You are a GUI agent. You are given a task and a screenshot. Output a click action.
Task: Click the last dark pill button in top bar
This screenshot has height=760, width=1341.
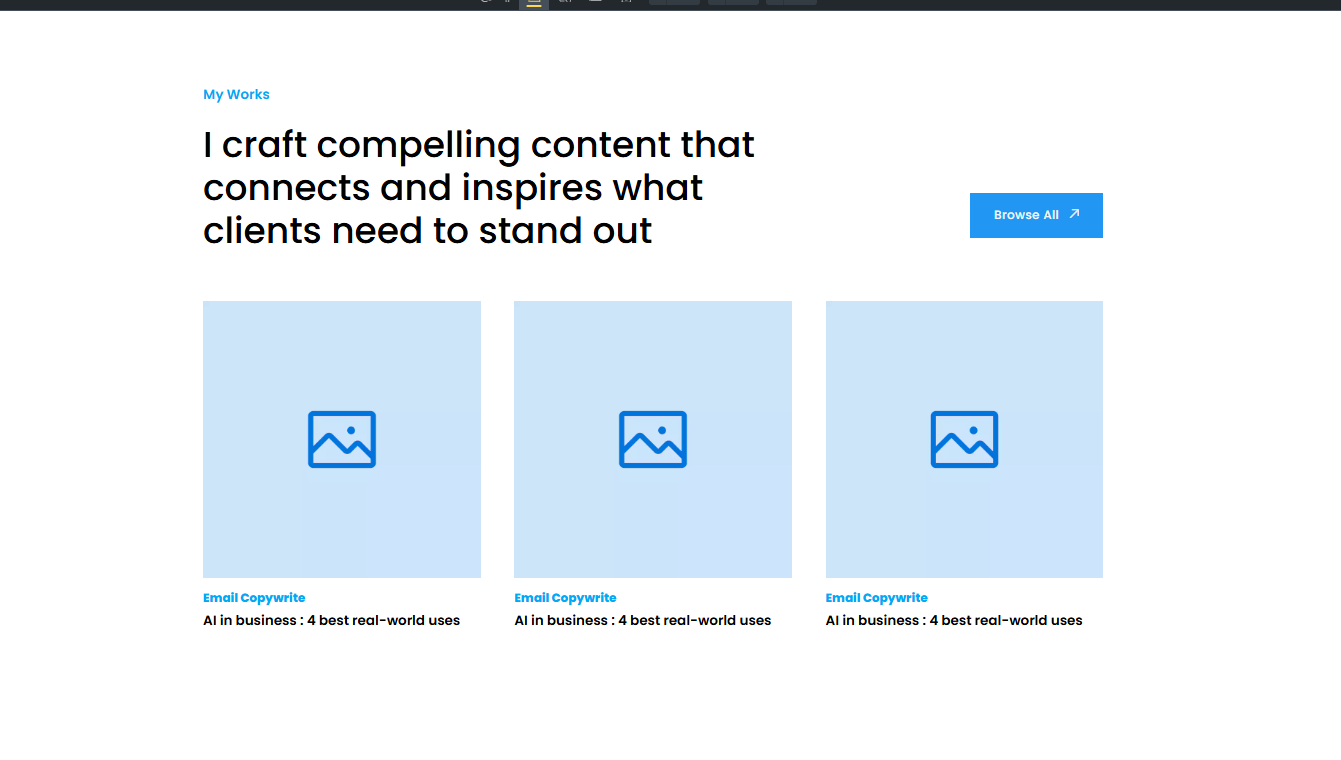click(x=791, y=3)
